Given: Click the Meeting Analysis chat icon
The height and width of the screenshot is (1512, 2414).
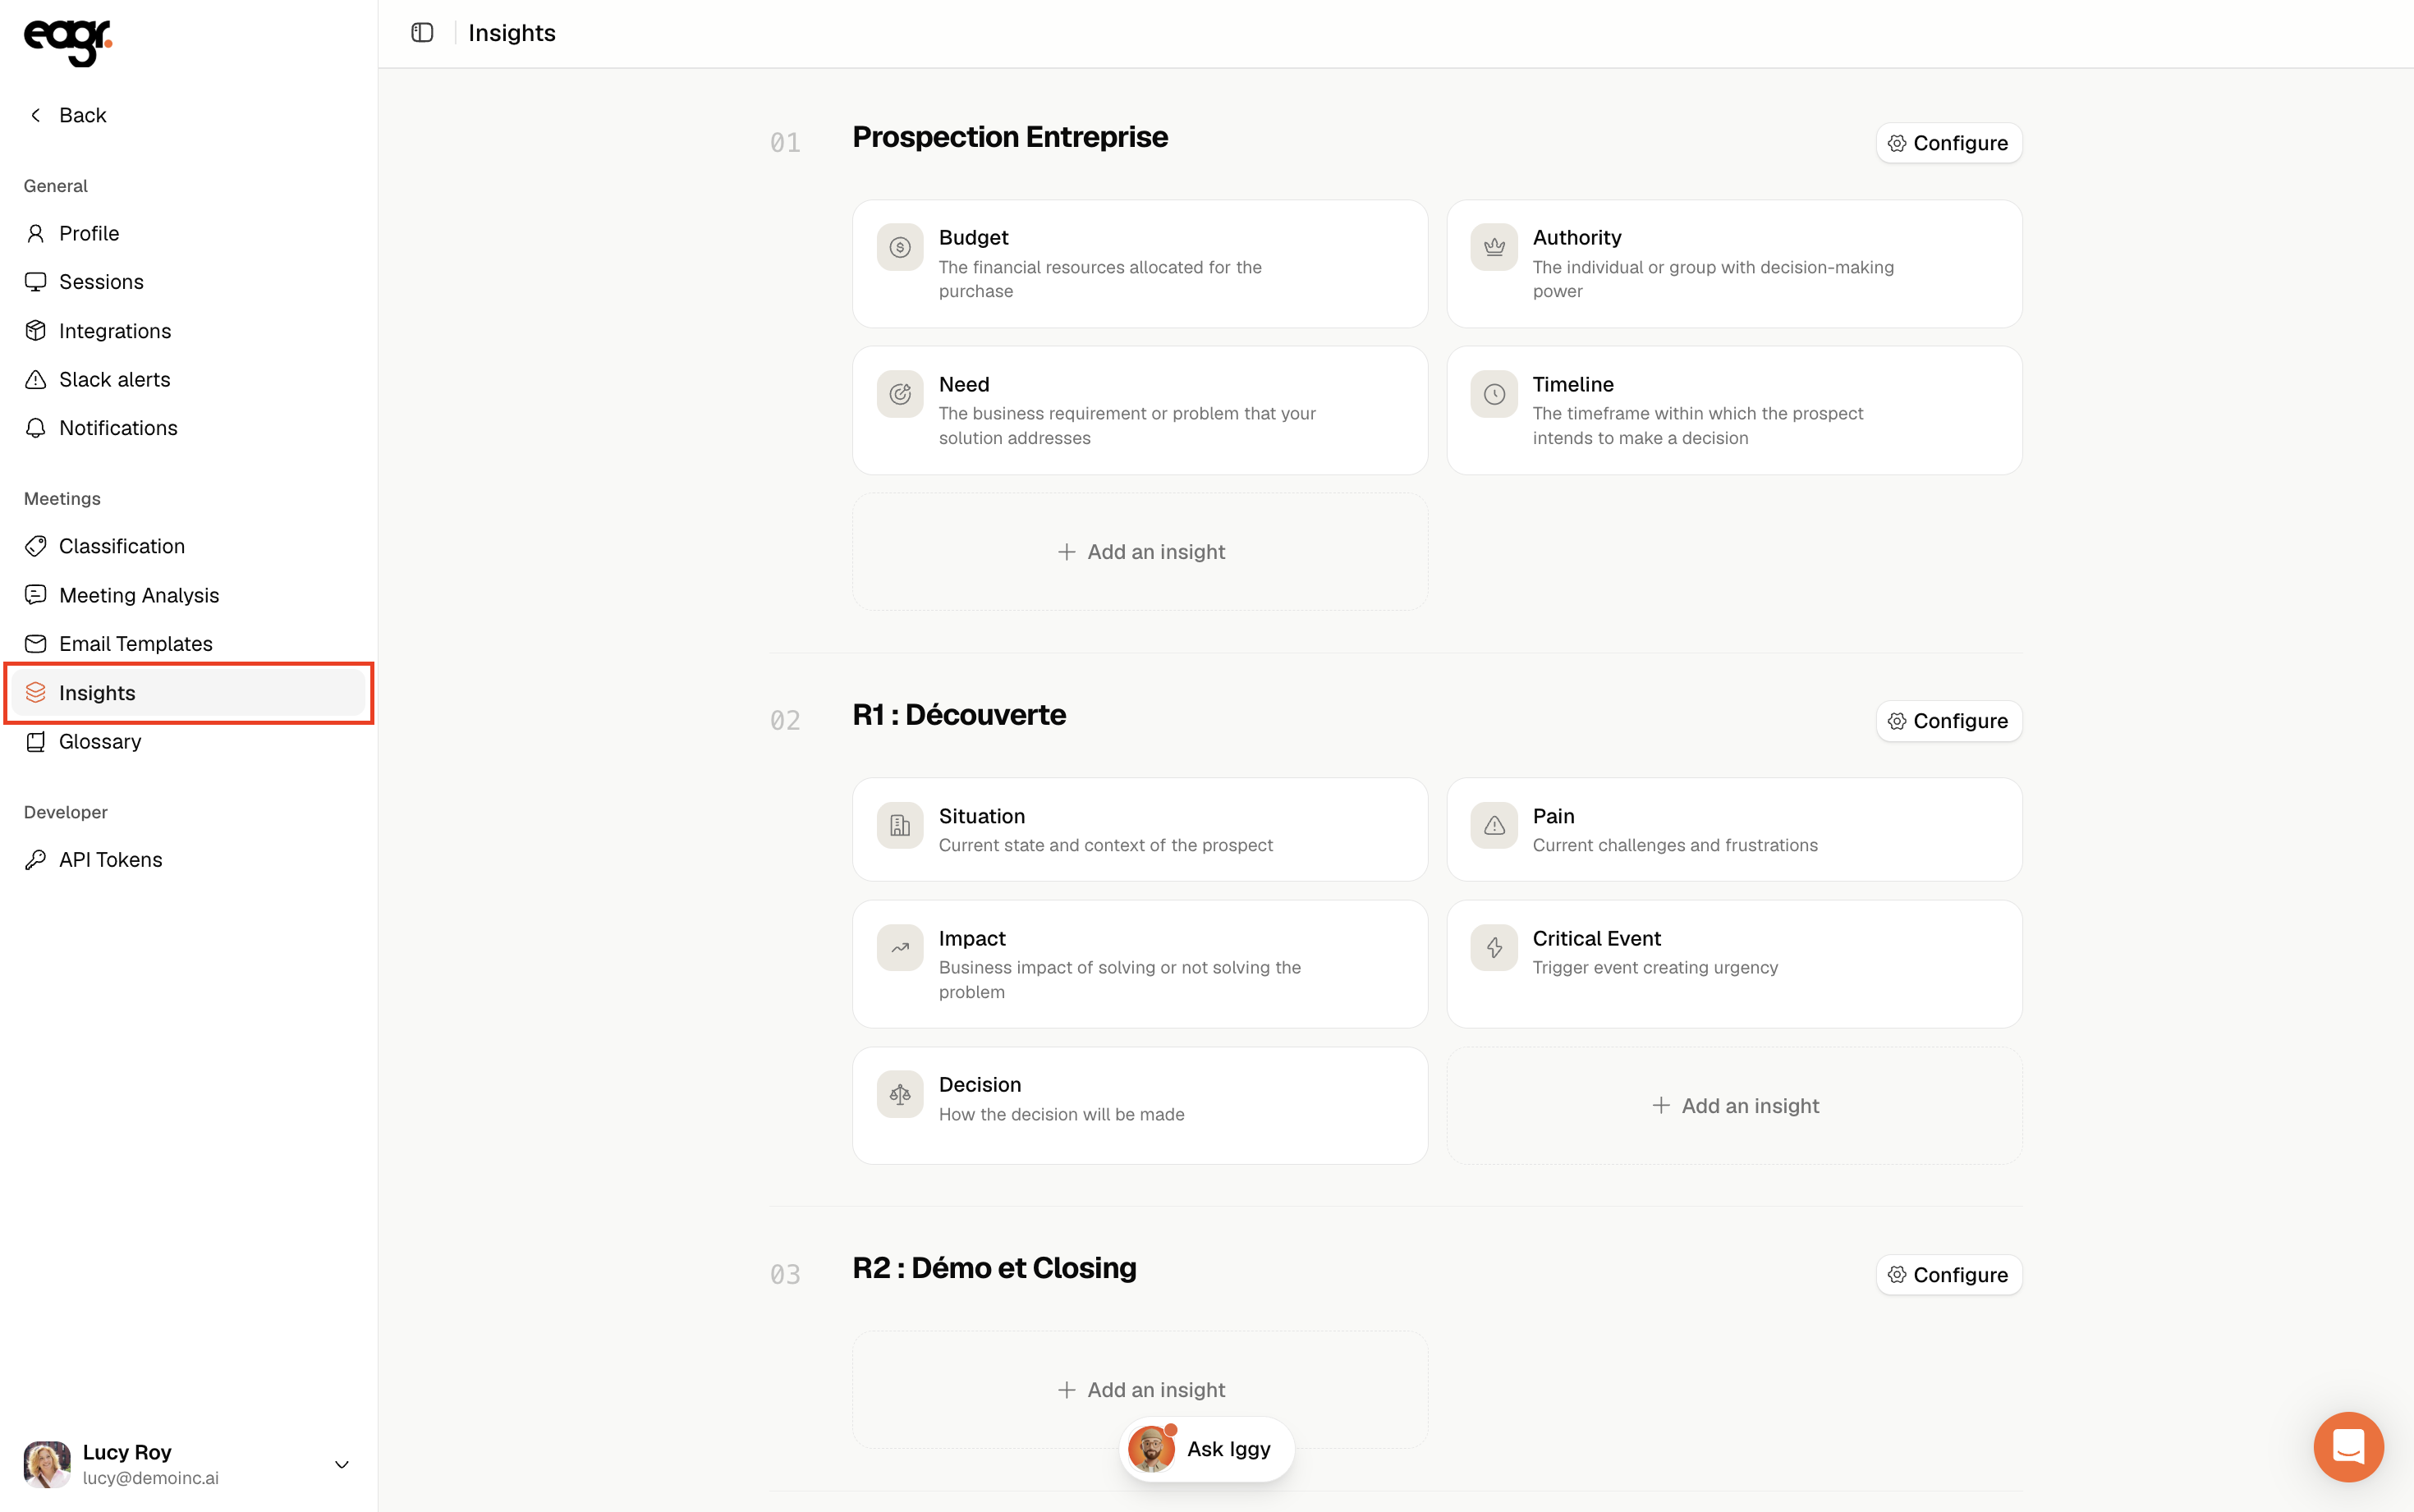Looking at the screenshot, I should [36, 595].
